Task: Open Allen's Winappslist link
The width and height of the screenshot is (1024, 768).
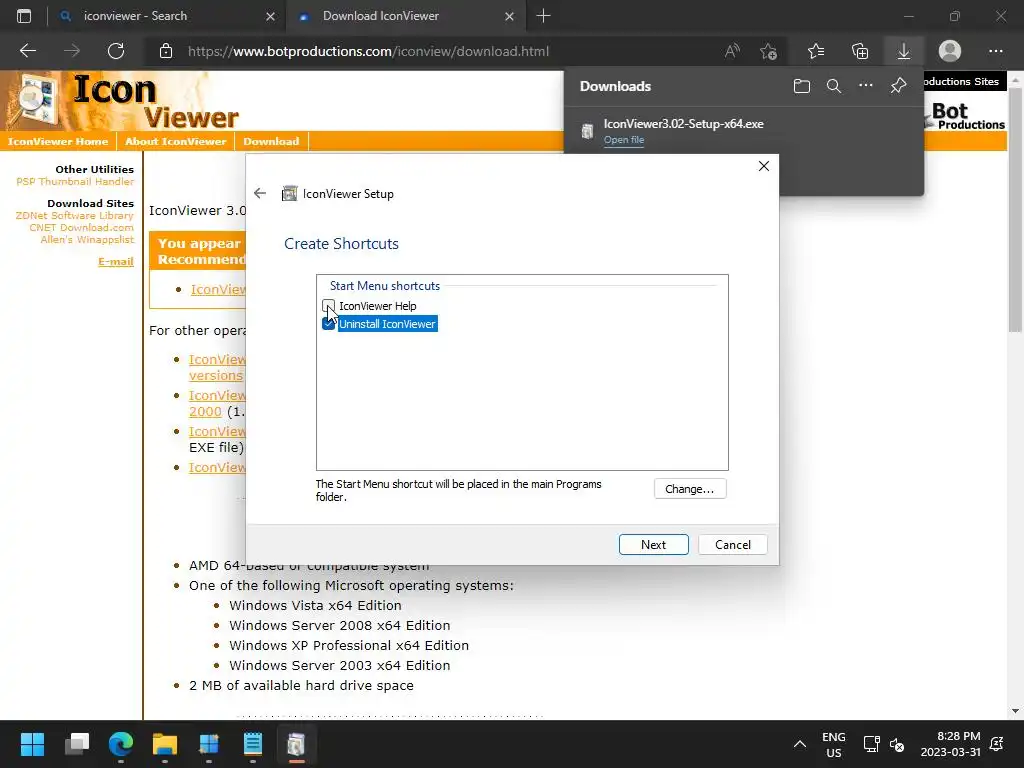Action: [x=87, y=240]
